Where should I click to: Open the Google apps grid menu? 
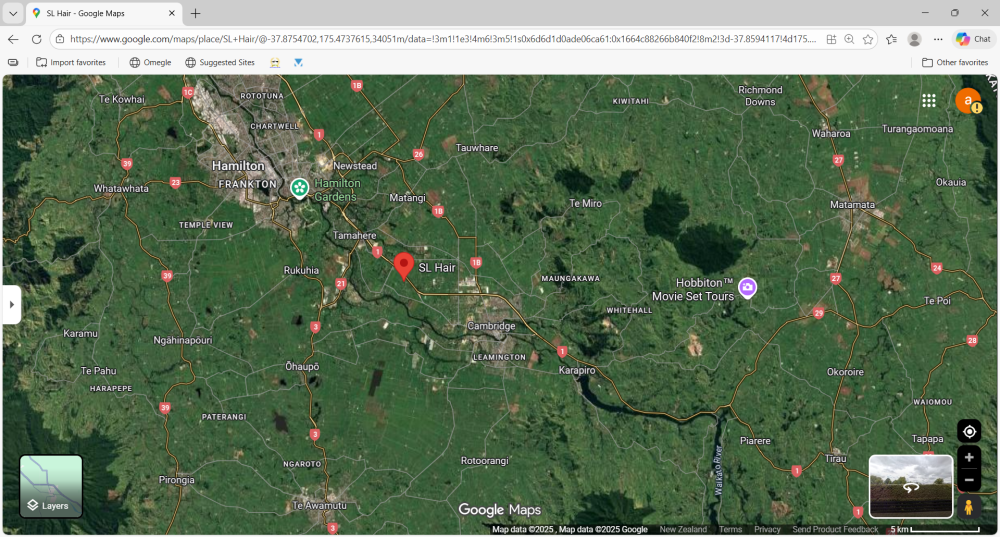(x=929, y=101)
